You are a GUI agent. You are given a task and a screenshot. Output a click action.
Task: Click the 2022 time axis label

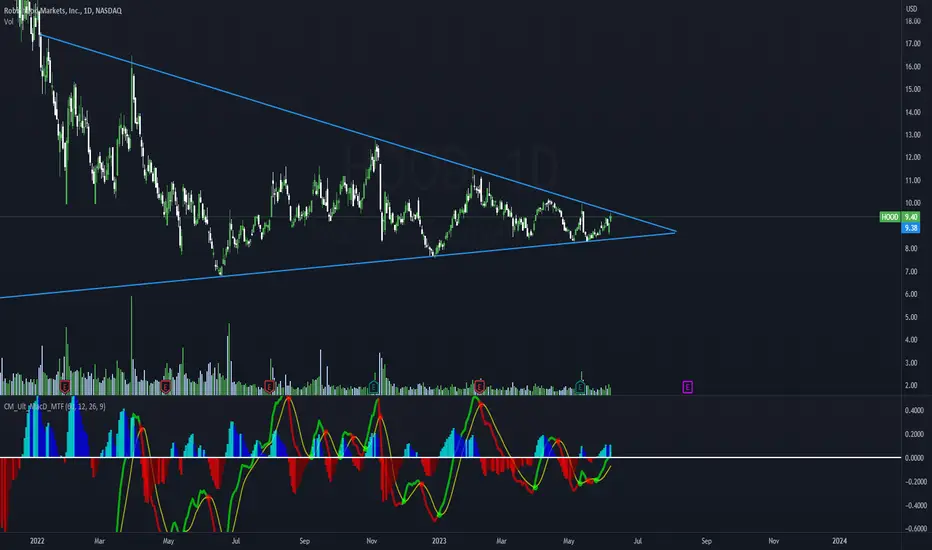[37, 541]
